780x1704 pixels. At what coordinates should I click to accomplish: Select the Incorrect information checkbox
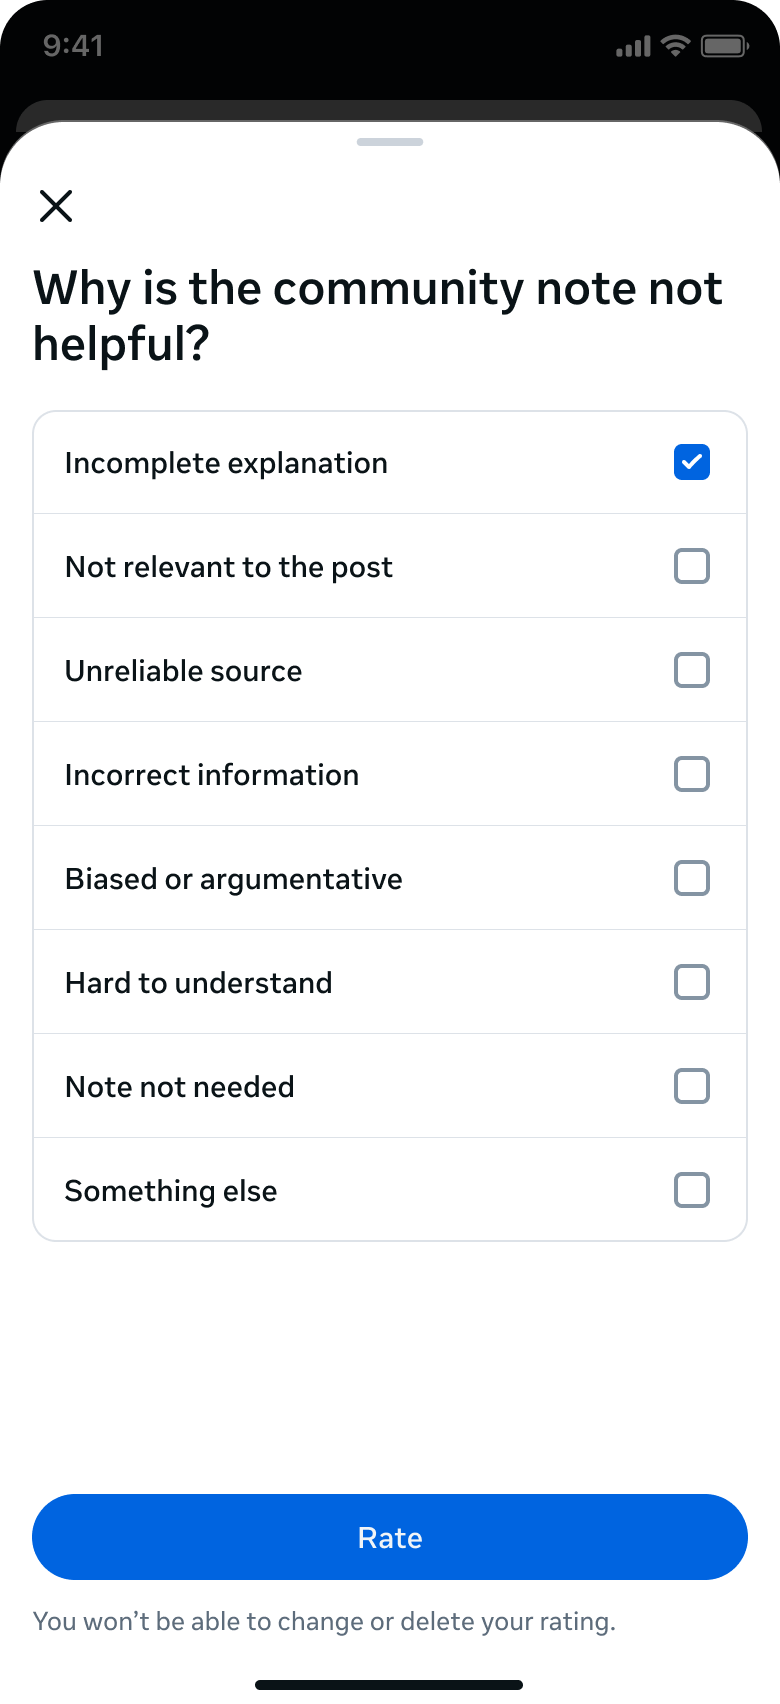[x=692, y=775]
